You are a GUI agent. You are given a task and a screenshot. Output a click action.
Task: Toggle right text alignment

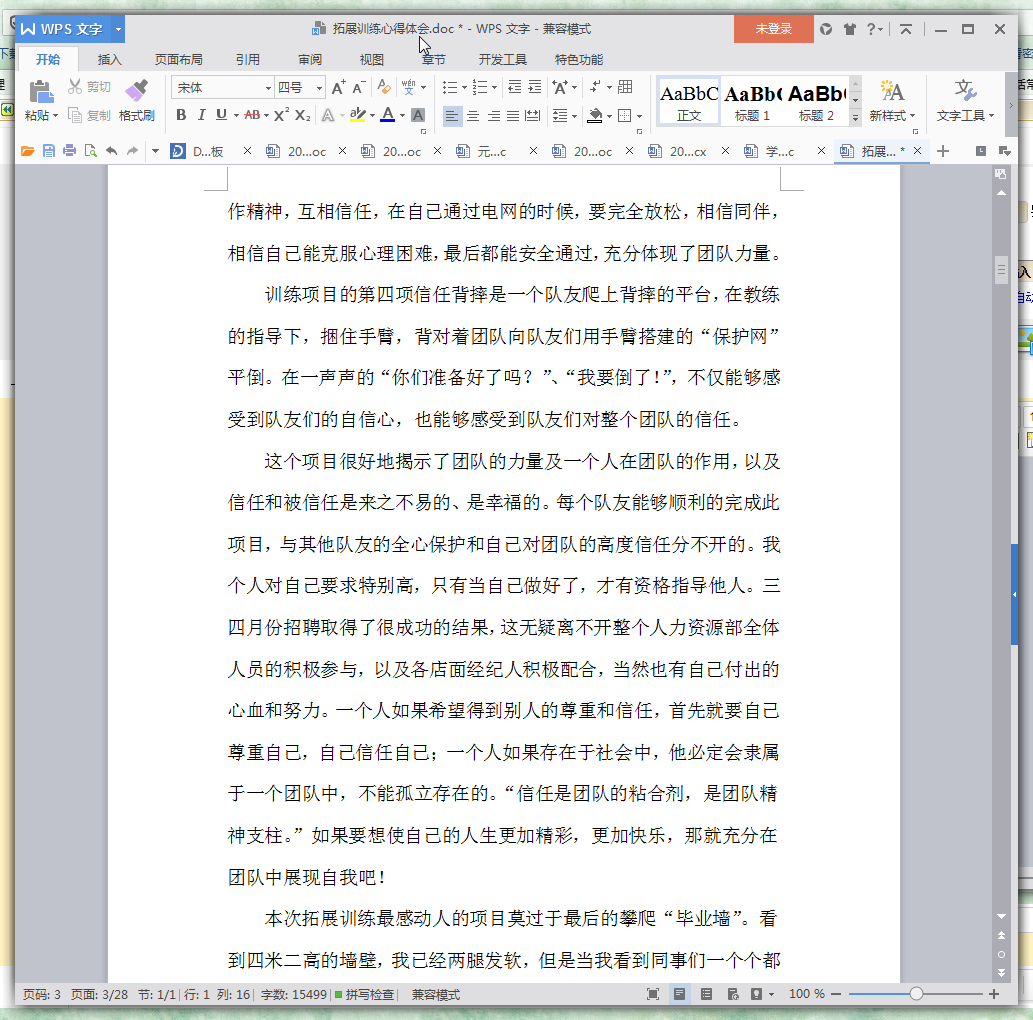(493, 116)
